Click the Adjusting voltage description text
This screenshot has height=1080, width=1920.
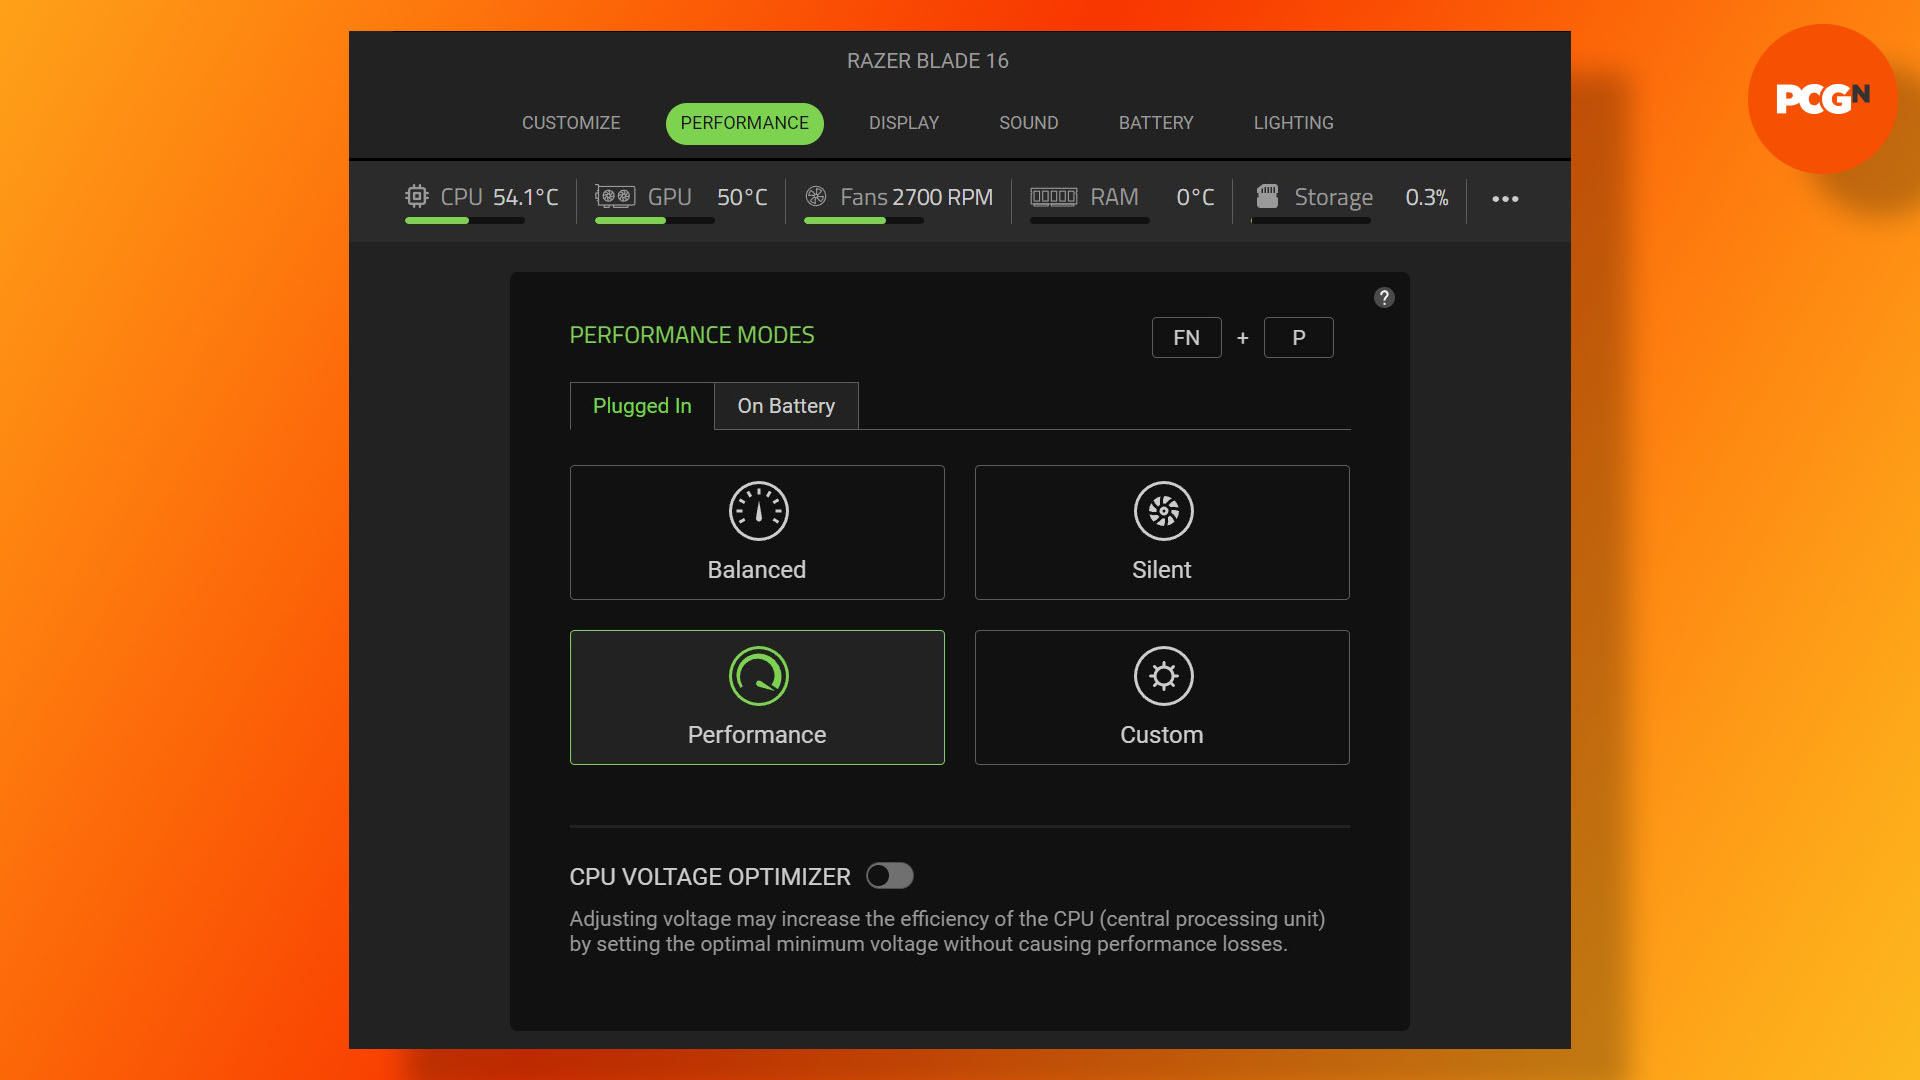(947, 931)
